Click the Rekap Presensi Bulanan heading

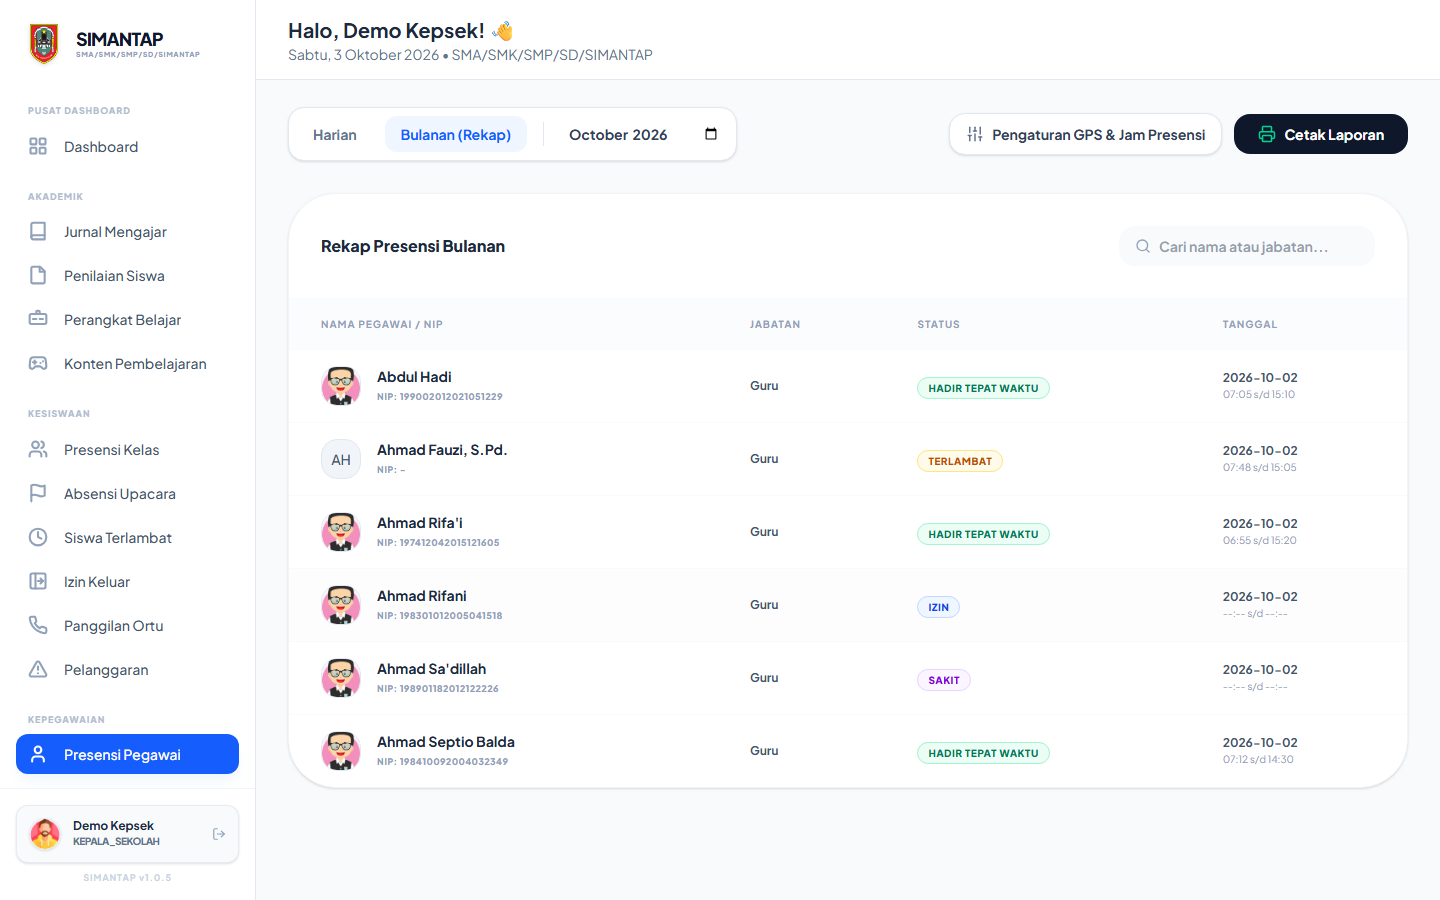(x=413, y=246)
